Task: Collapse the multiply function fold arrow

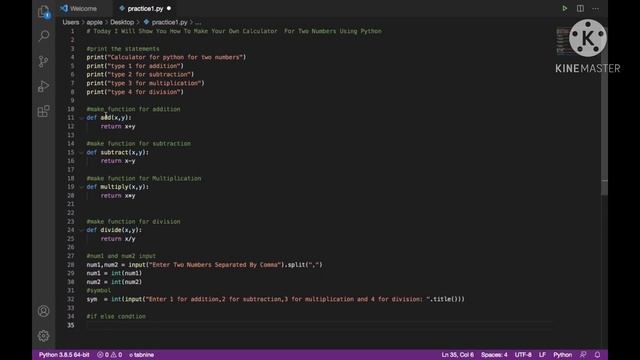Action: click(82, 187)
